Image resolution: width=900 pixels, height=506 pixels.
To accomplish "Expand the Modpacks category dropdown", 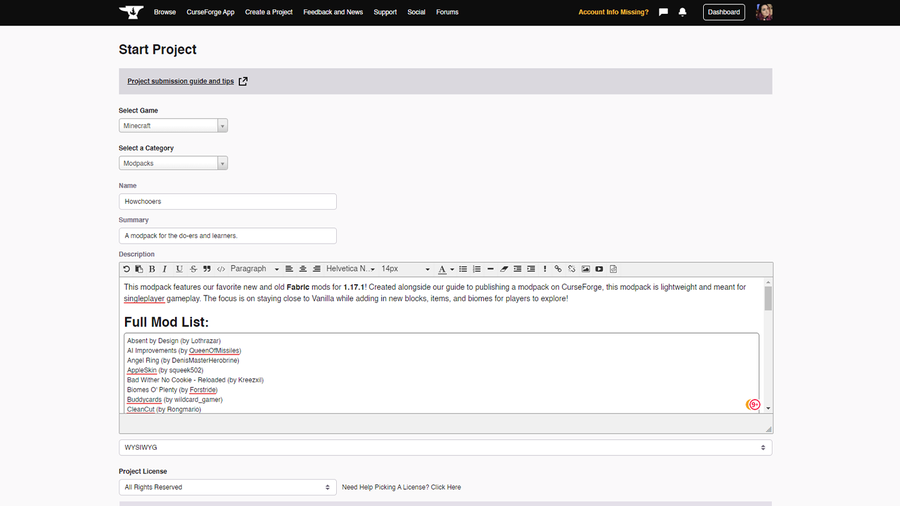I will pyautogui.click(x=173, y=163).
